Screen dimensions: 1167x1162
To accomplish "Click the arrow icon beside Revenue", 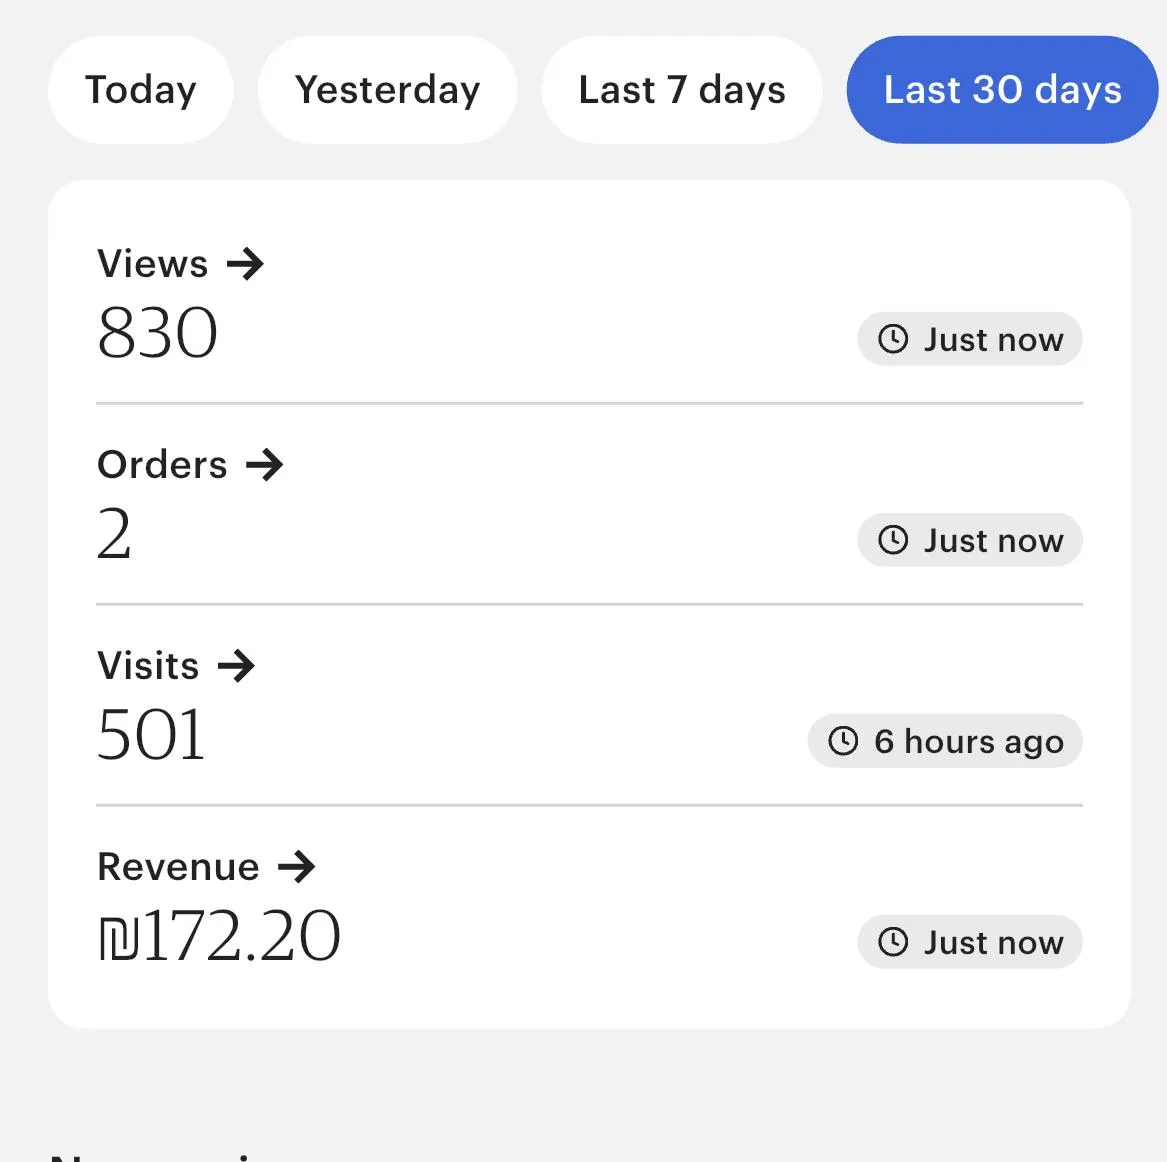I will tap(296, 867).
